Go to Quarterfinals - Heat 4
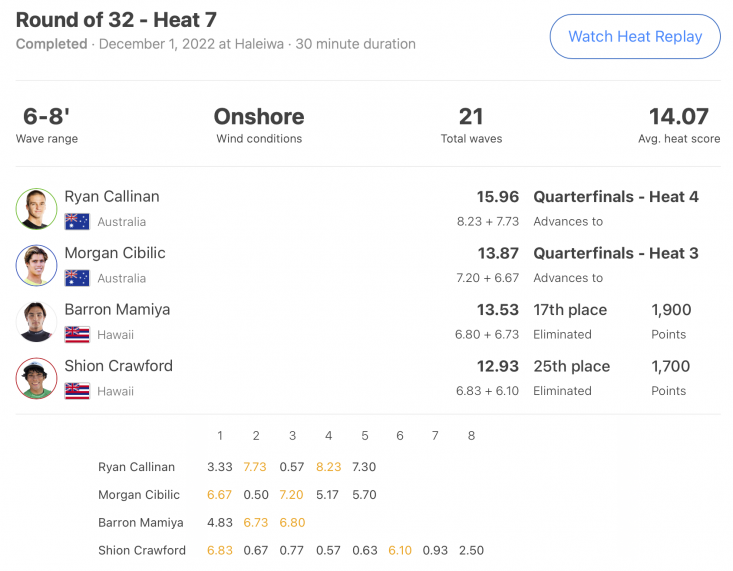The image size is (733, 571). pos(616,197)
